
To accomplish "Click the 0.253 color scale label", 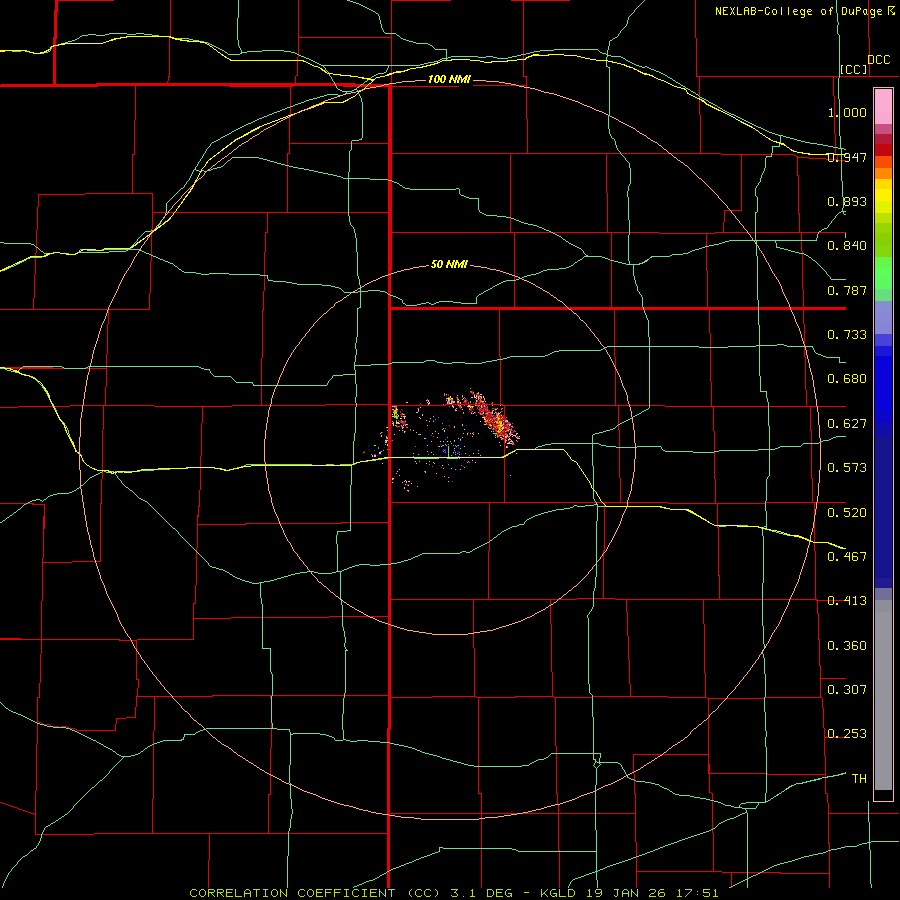I will pyautogui.click(x=847, y=734).
